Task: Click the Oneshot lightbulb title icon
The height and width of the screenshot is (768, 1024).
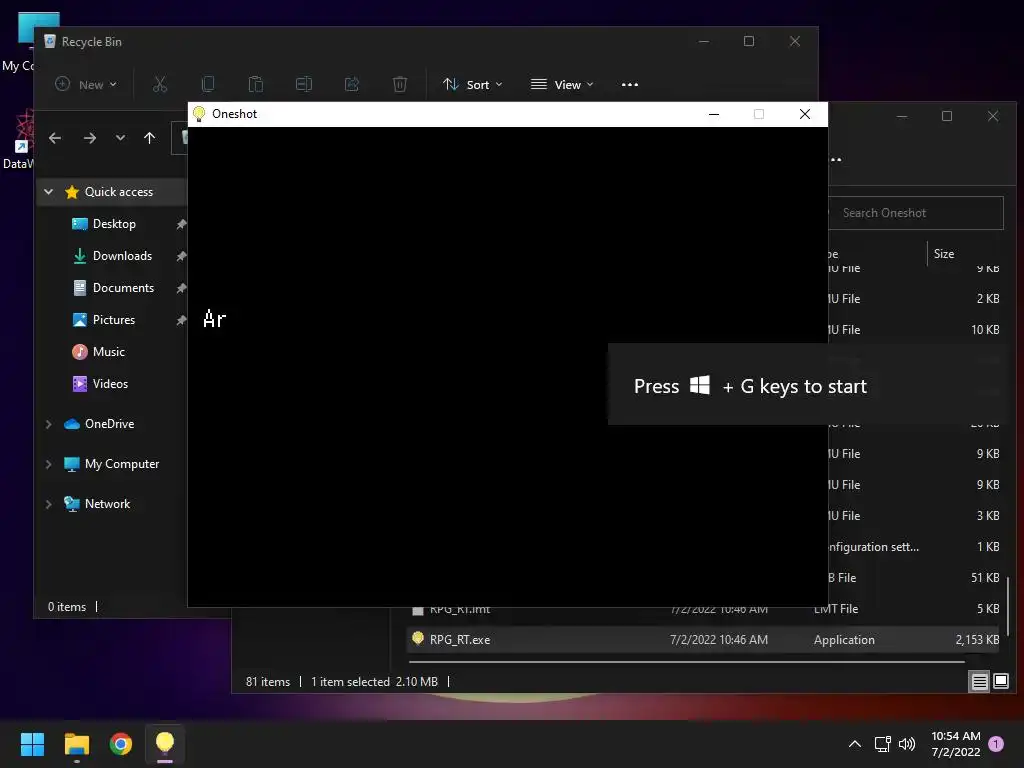Action: tap(199, 114)
